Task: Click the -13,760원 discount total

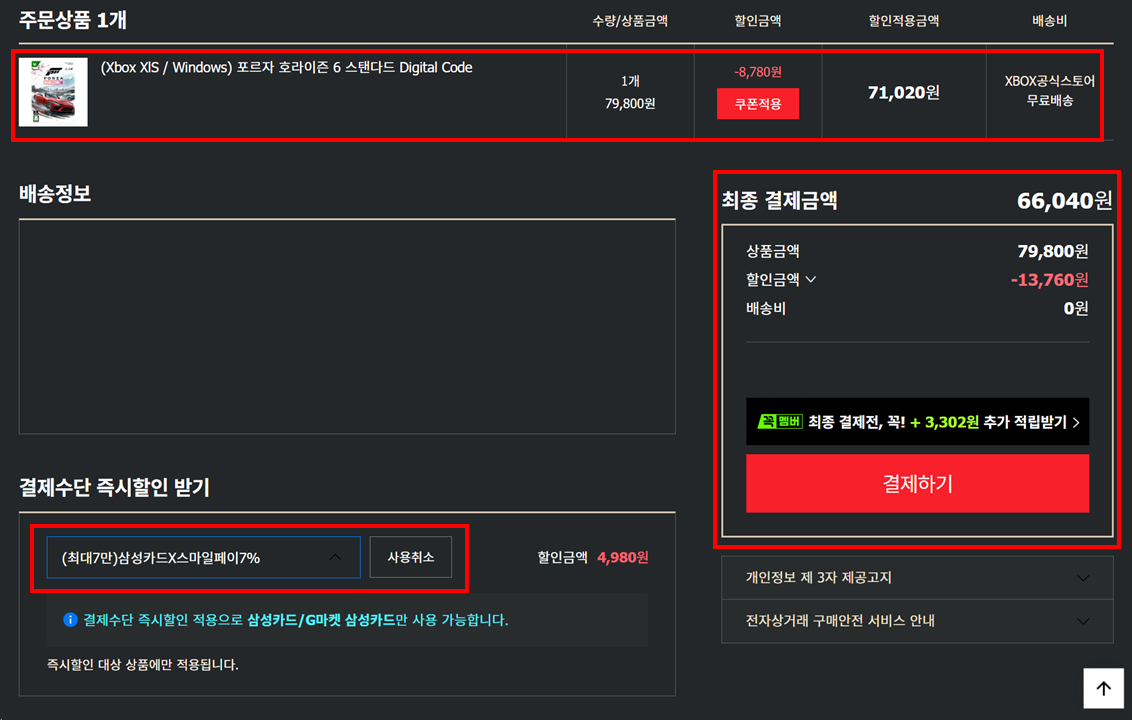Action: tap(1049, 279)
